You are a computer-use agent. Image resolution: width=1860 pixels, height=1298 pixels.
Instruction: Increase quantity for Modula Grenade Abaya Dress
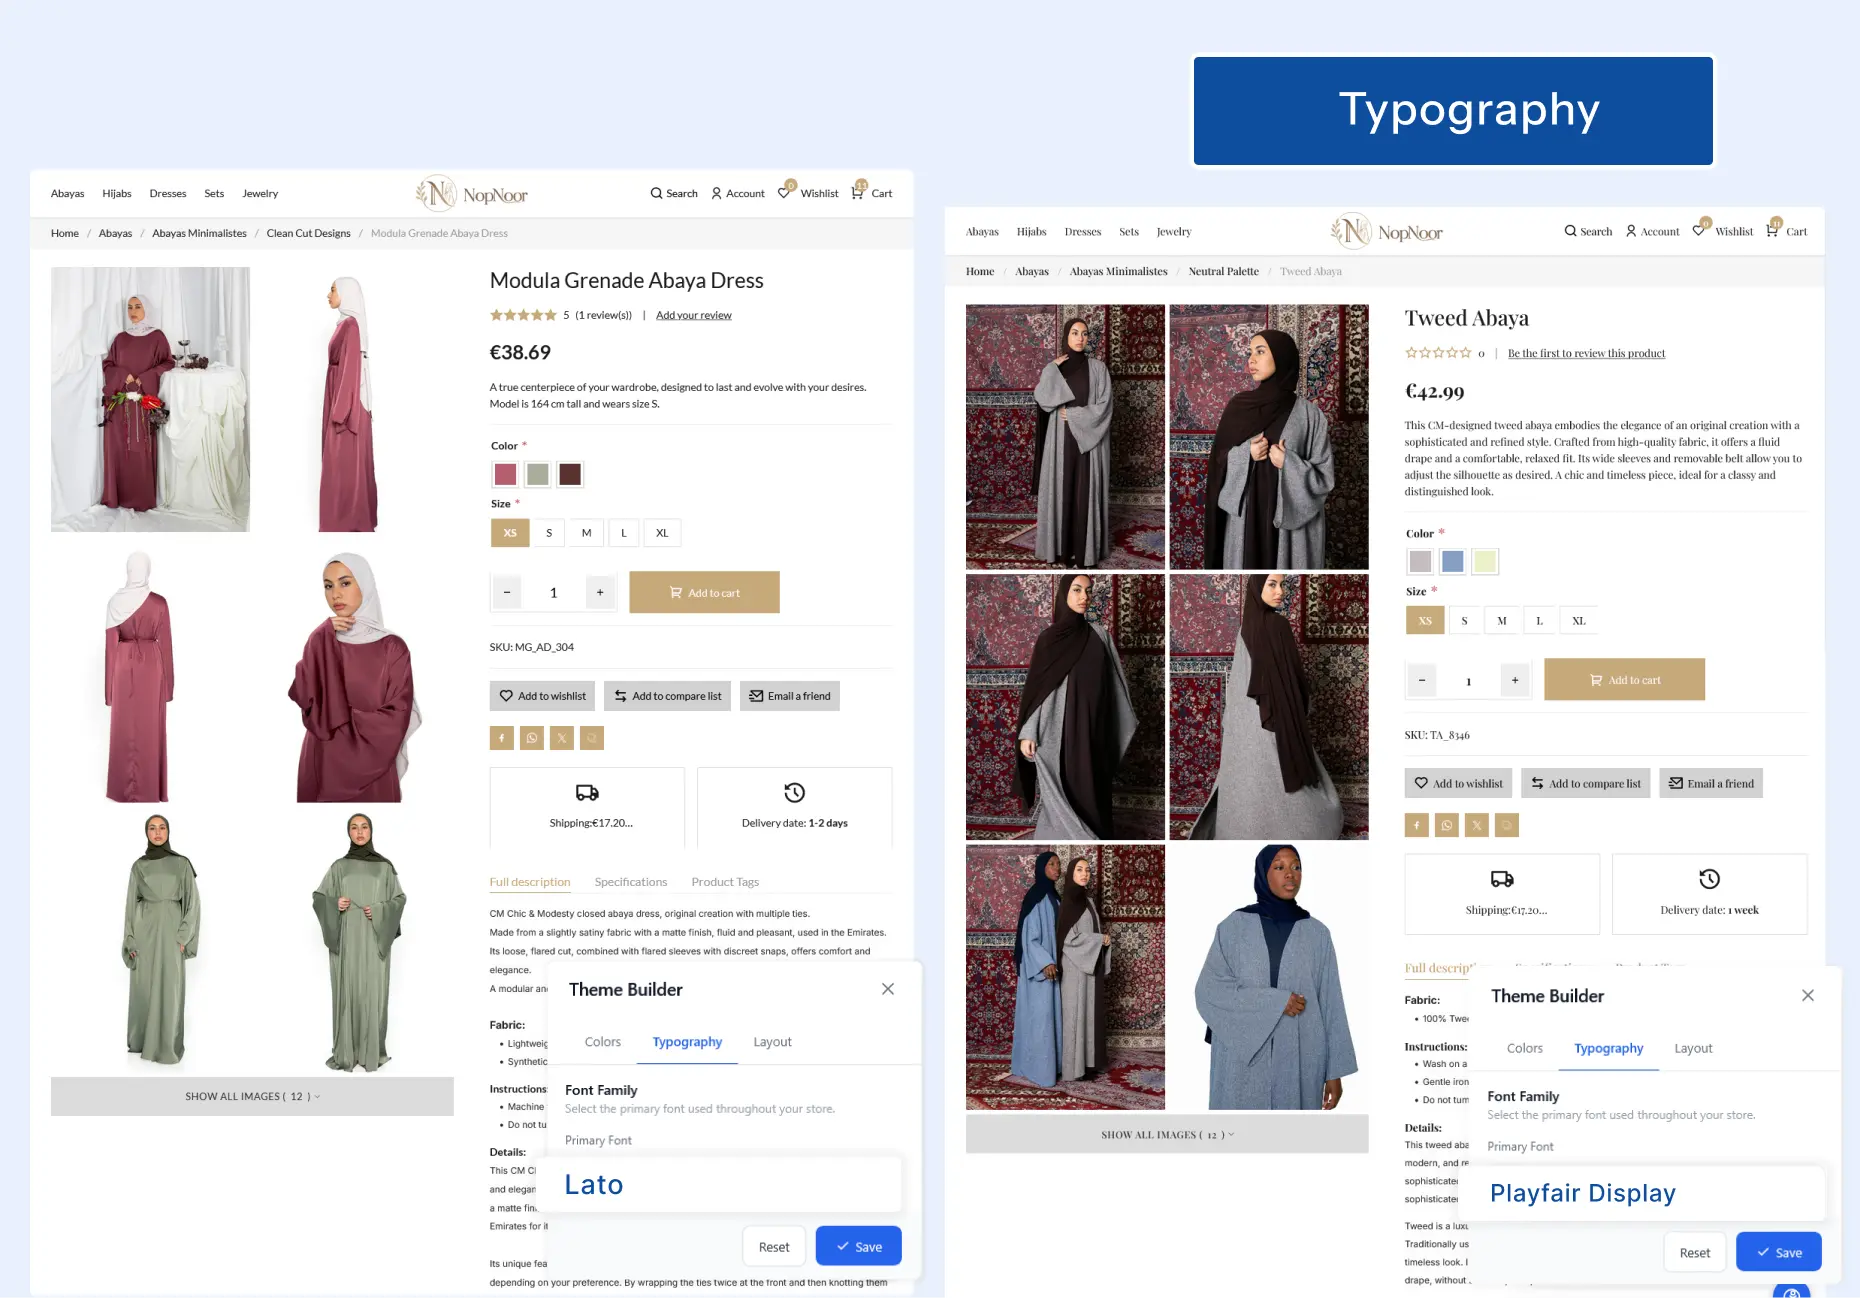(x=600, y=592)
